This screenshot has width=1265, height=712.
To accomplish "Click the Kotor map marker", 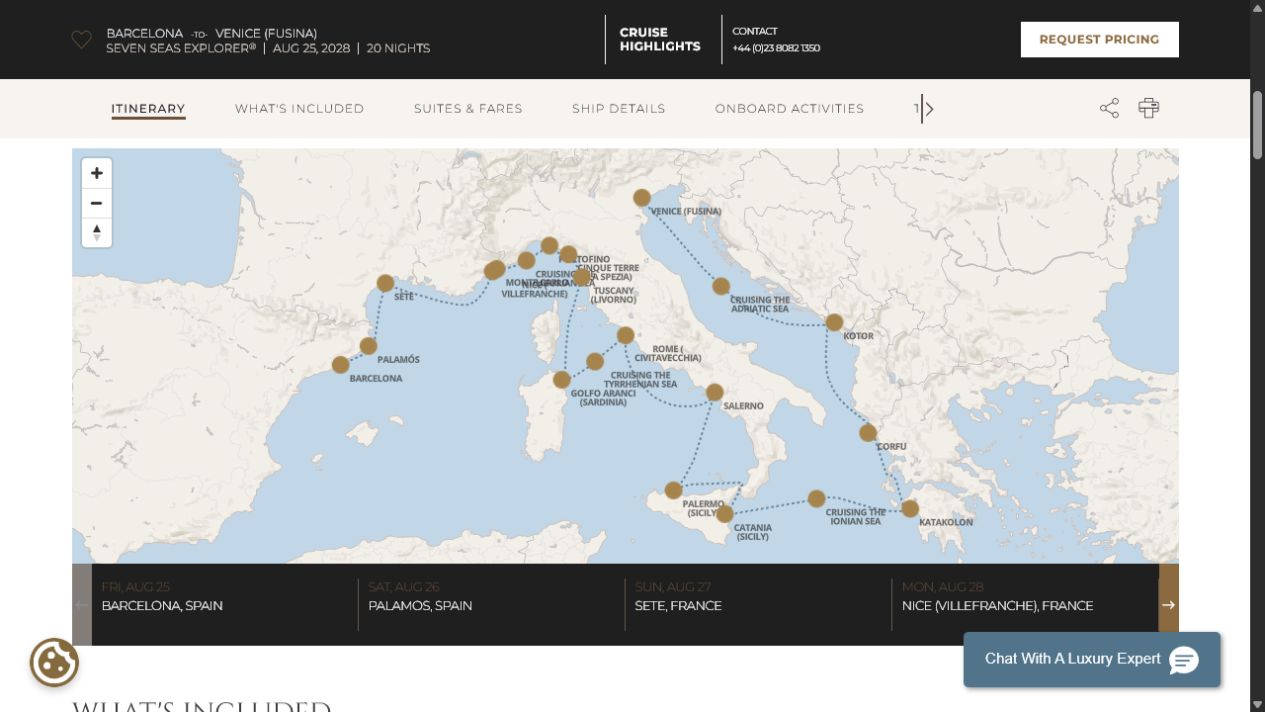I will [x=834, y=322].
